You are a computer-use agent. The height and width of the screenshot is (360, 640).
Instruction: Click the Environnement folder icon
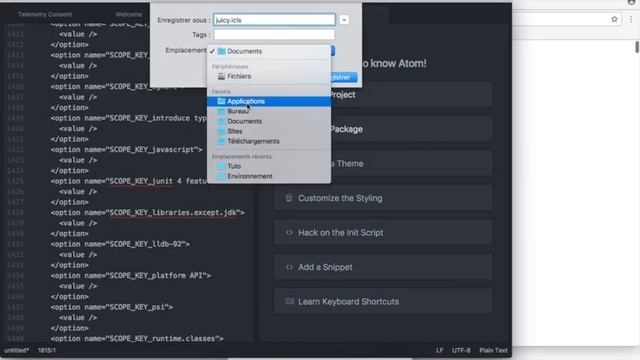(221, 176)
